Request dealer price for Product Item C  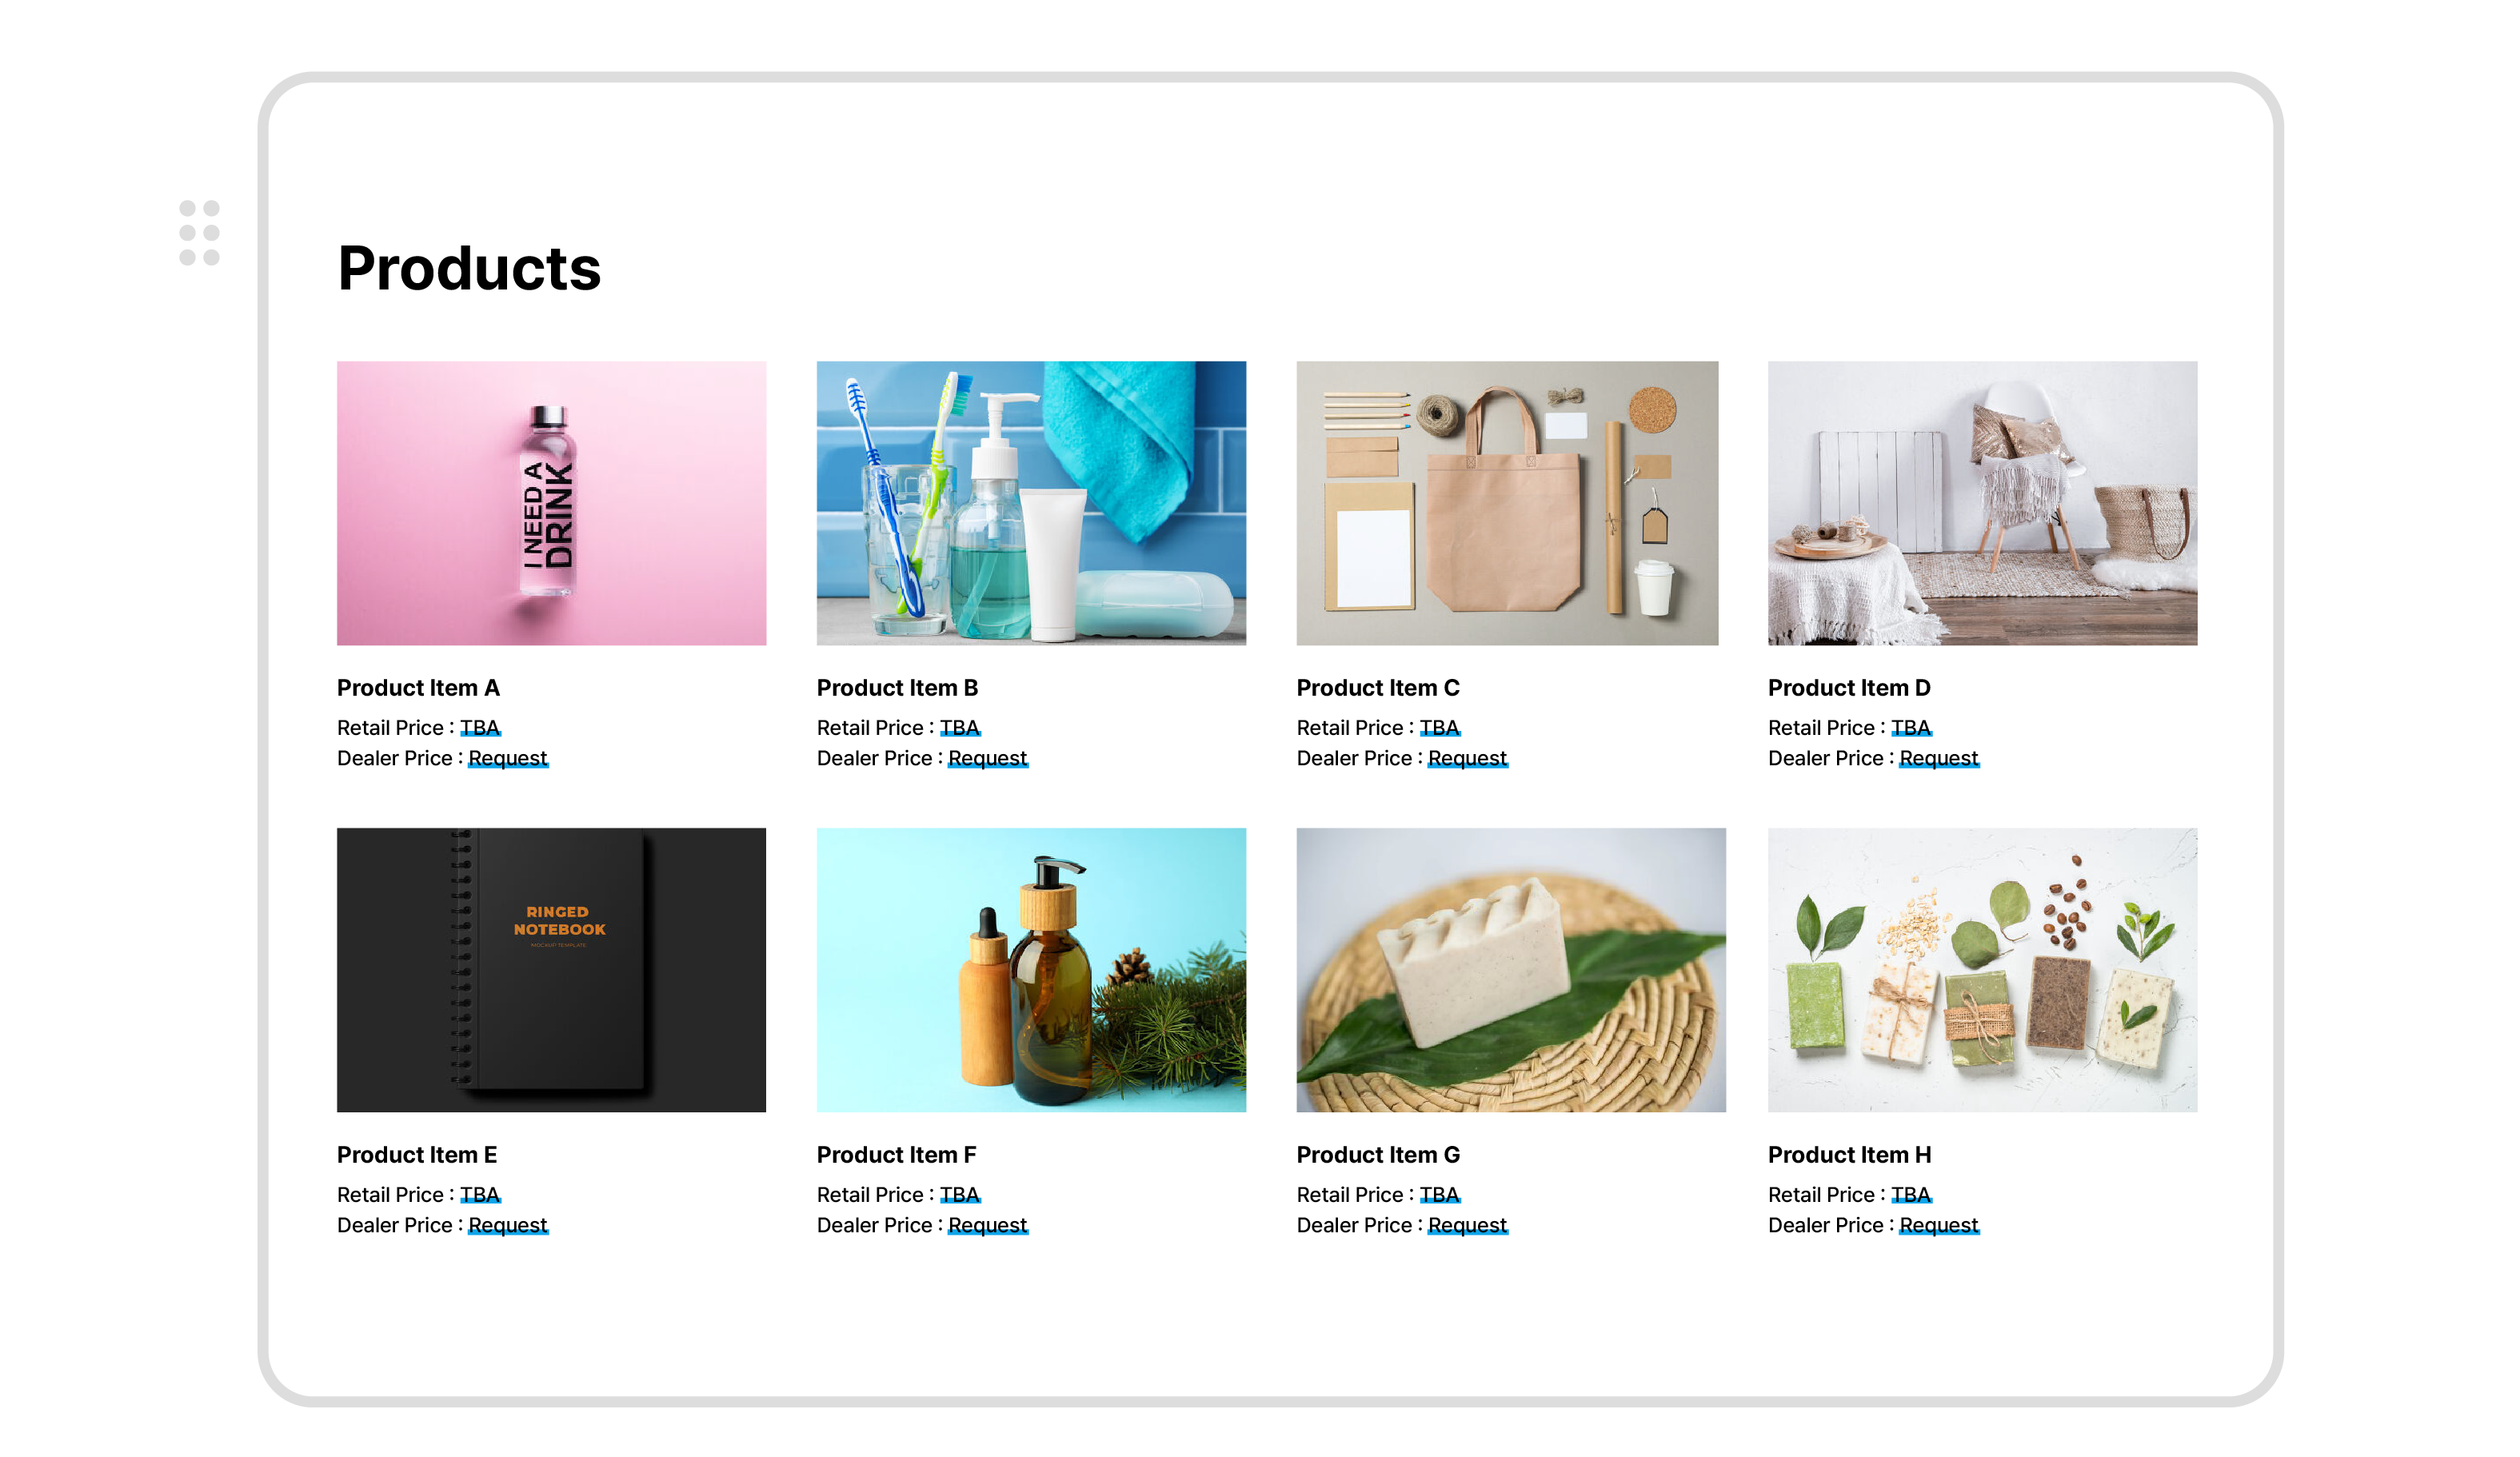pos(1467,758)
